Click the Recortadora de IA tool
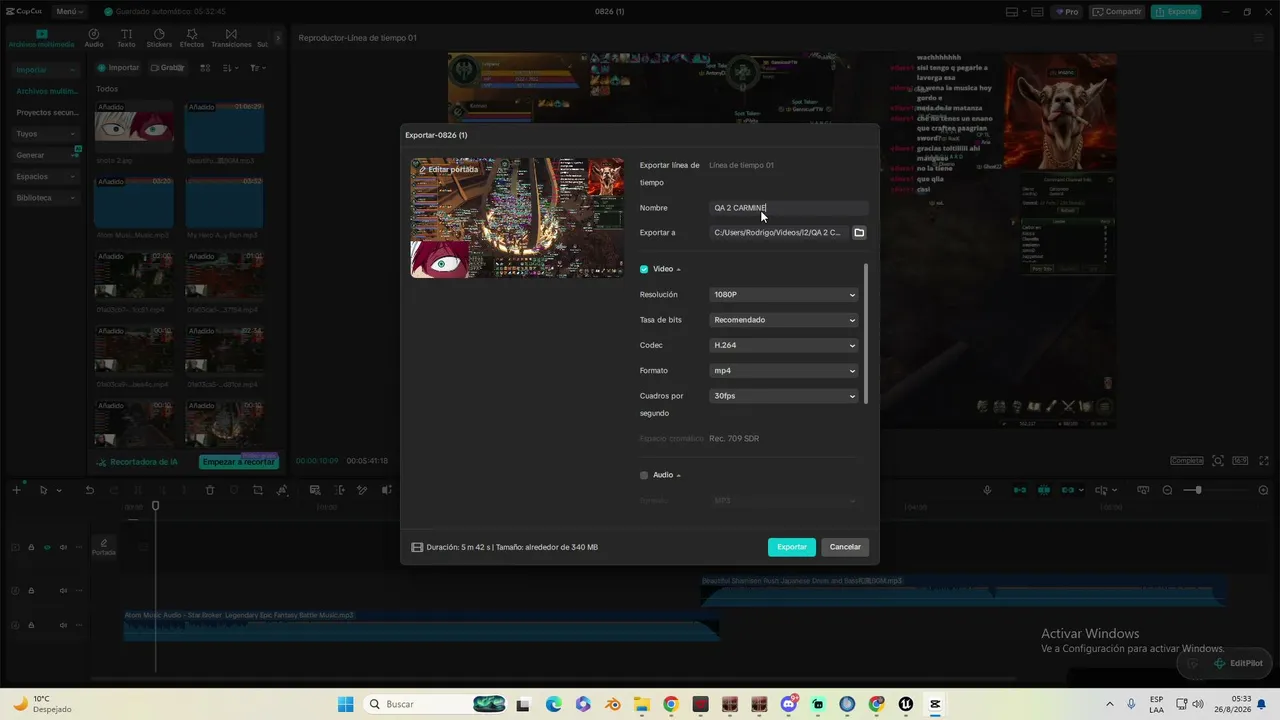1280x720 pixels. (137, 462)
